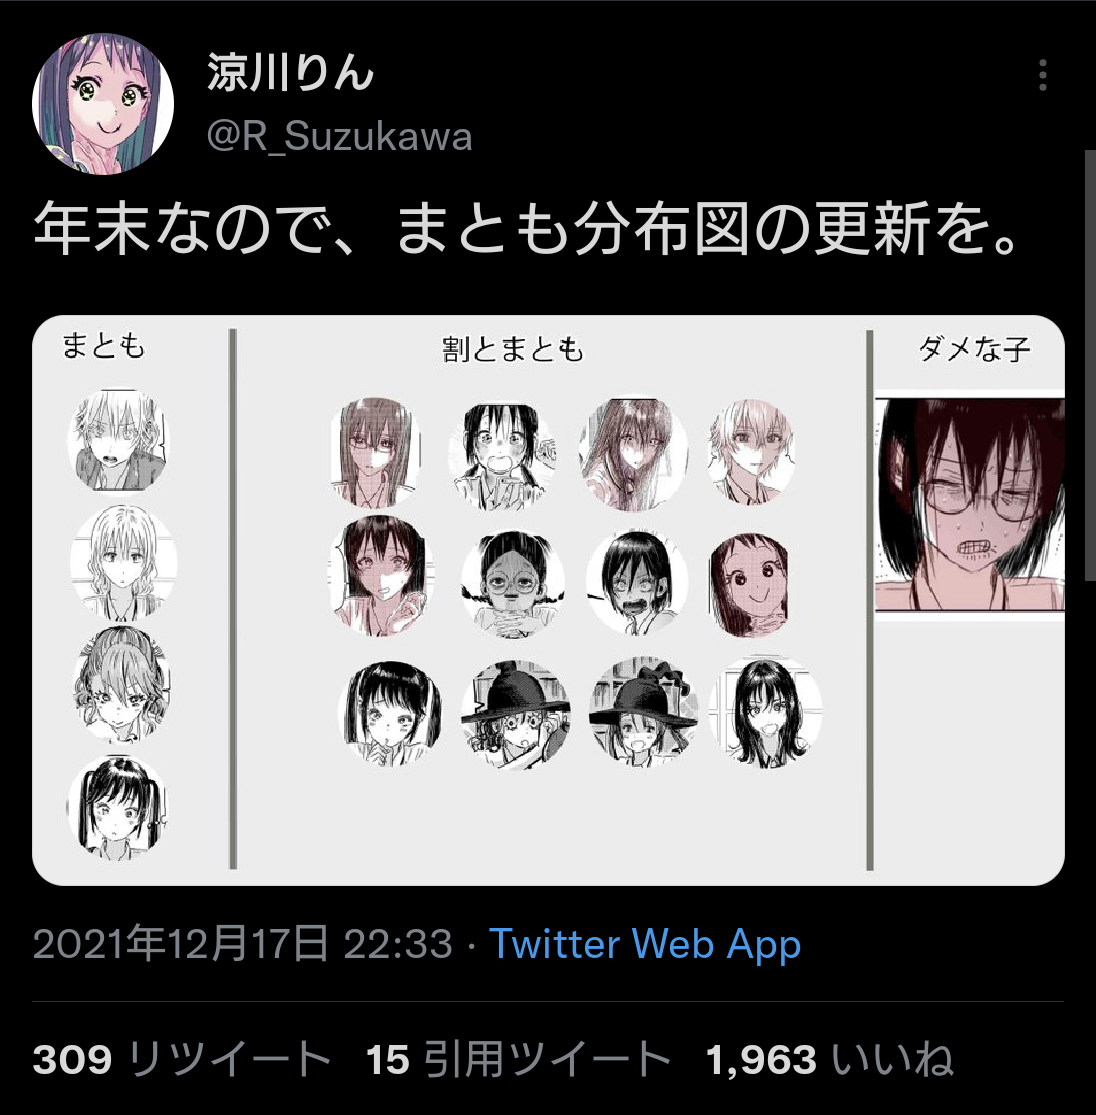Open the Twitter Web App source link

click(645, 944)
